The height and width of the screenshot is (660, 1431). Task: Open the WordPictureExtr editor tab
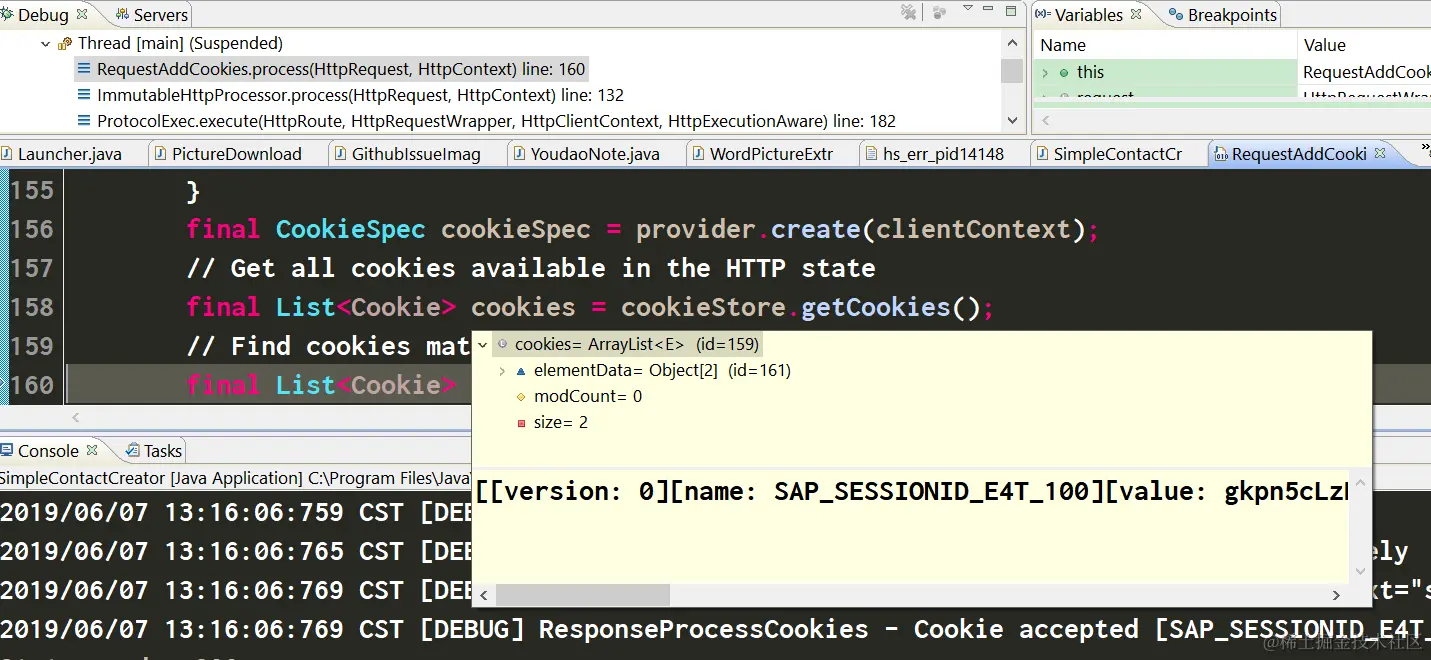pyautogui.click(x=771, y=154)
